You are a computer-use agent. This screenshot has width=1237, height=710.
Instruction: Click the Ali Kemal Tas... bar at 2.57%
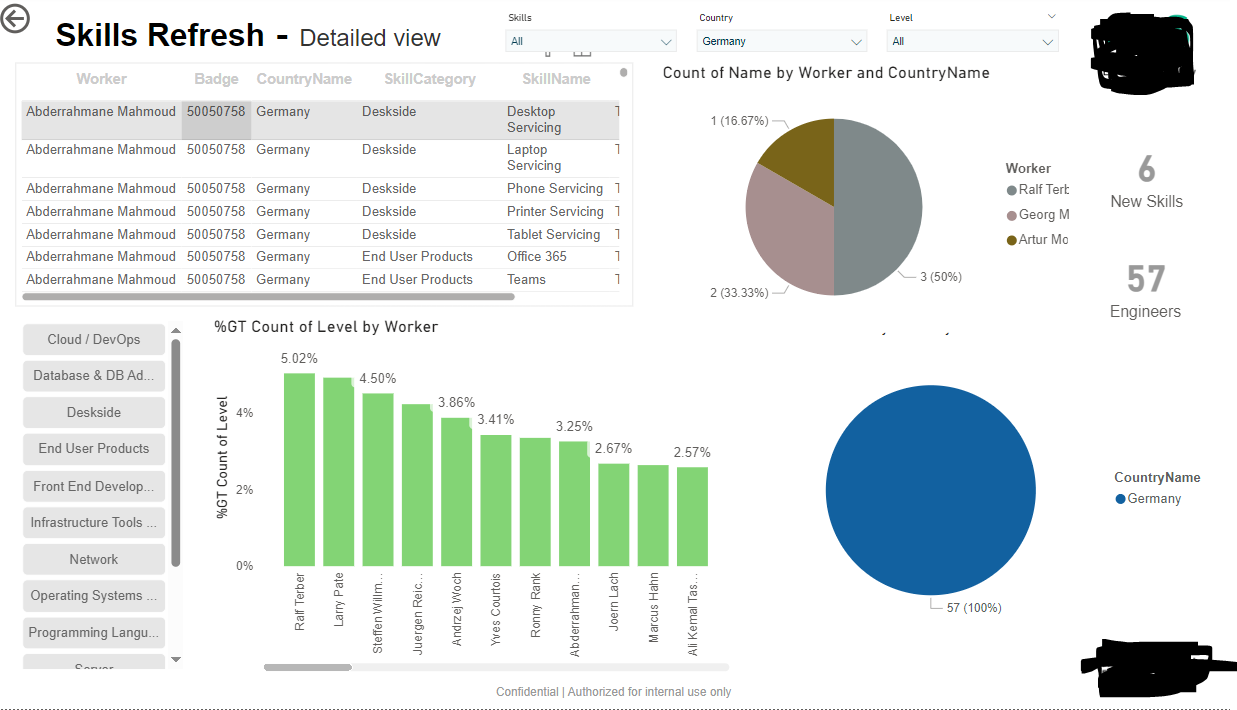(692, 516)
